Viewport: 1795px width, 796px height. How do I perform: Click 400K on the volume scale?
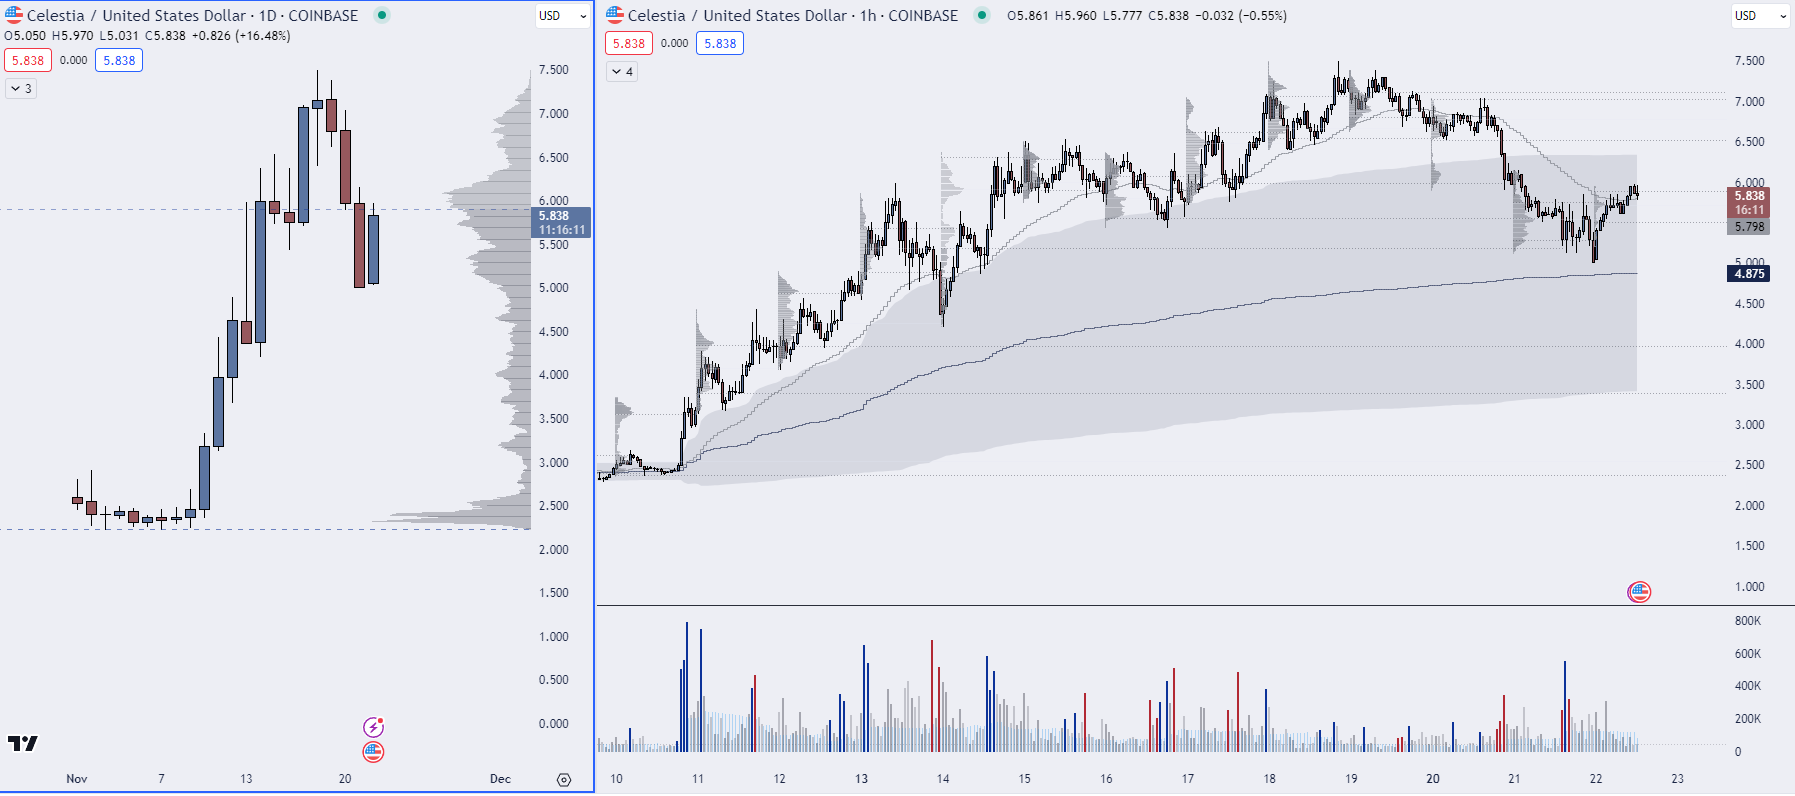tap(1748, 686)
